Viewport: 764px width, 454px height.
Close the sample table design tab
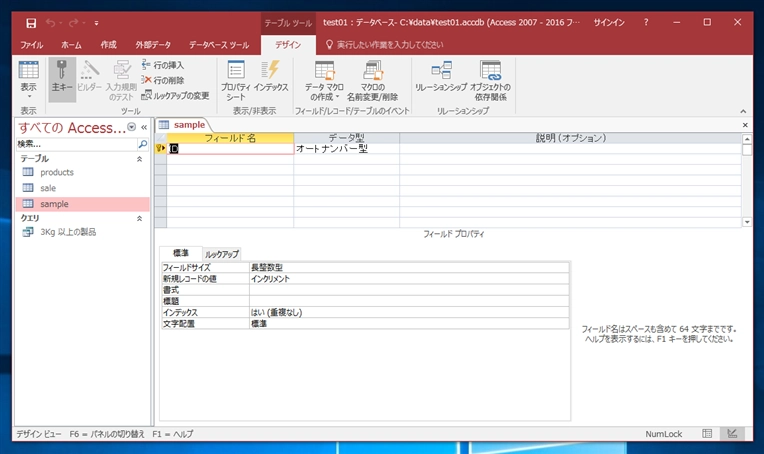(745, 125)
